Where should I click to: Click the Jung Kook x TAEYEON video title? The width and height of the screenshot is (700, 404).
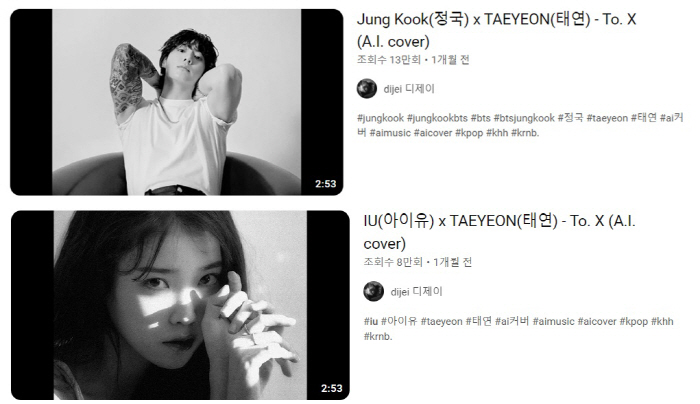[496, 30]
